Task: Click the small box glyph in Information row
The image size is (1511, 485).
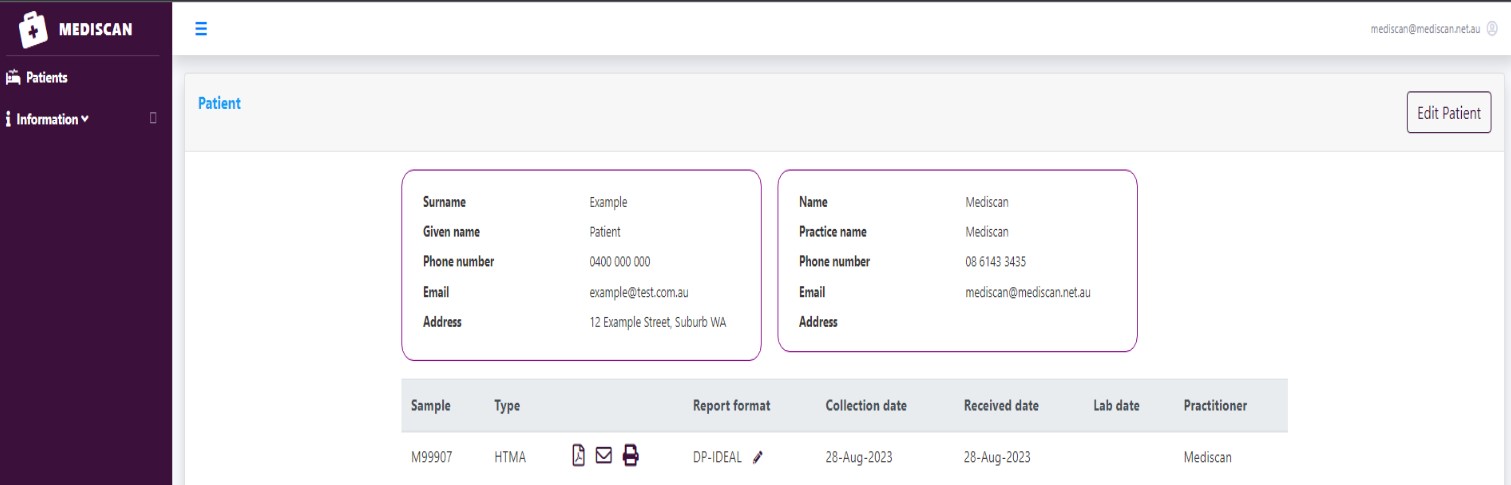Action: pyautogui.click(x=153, y=118)
